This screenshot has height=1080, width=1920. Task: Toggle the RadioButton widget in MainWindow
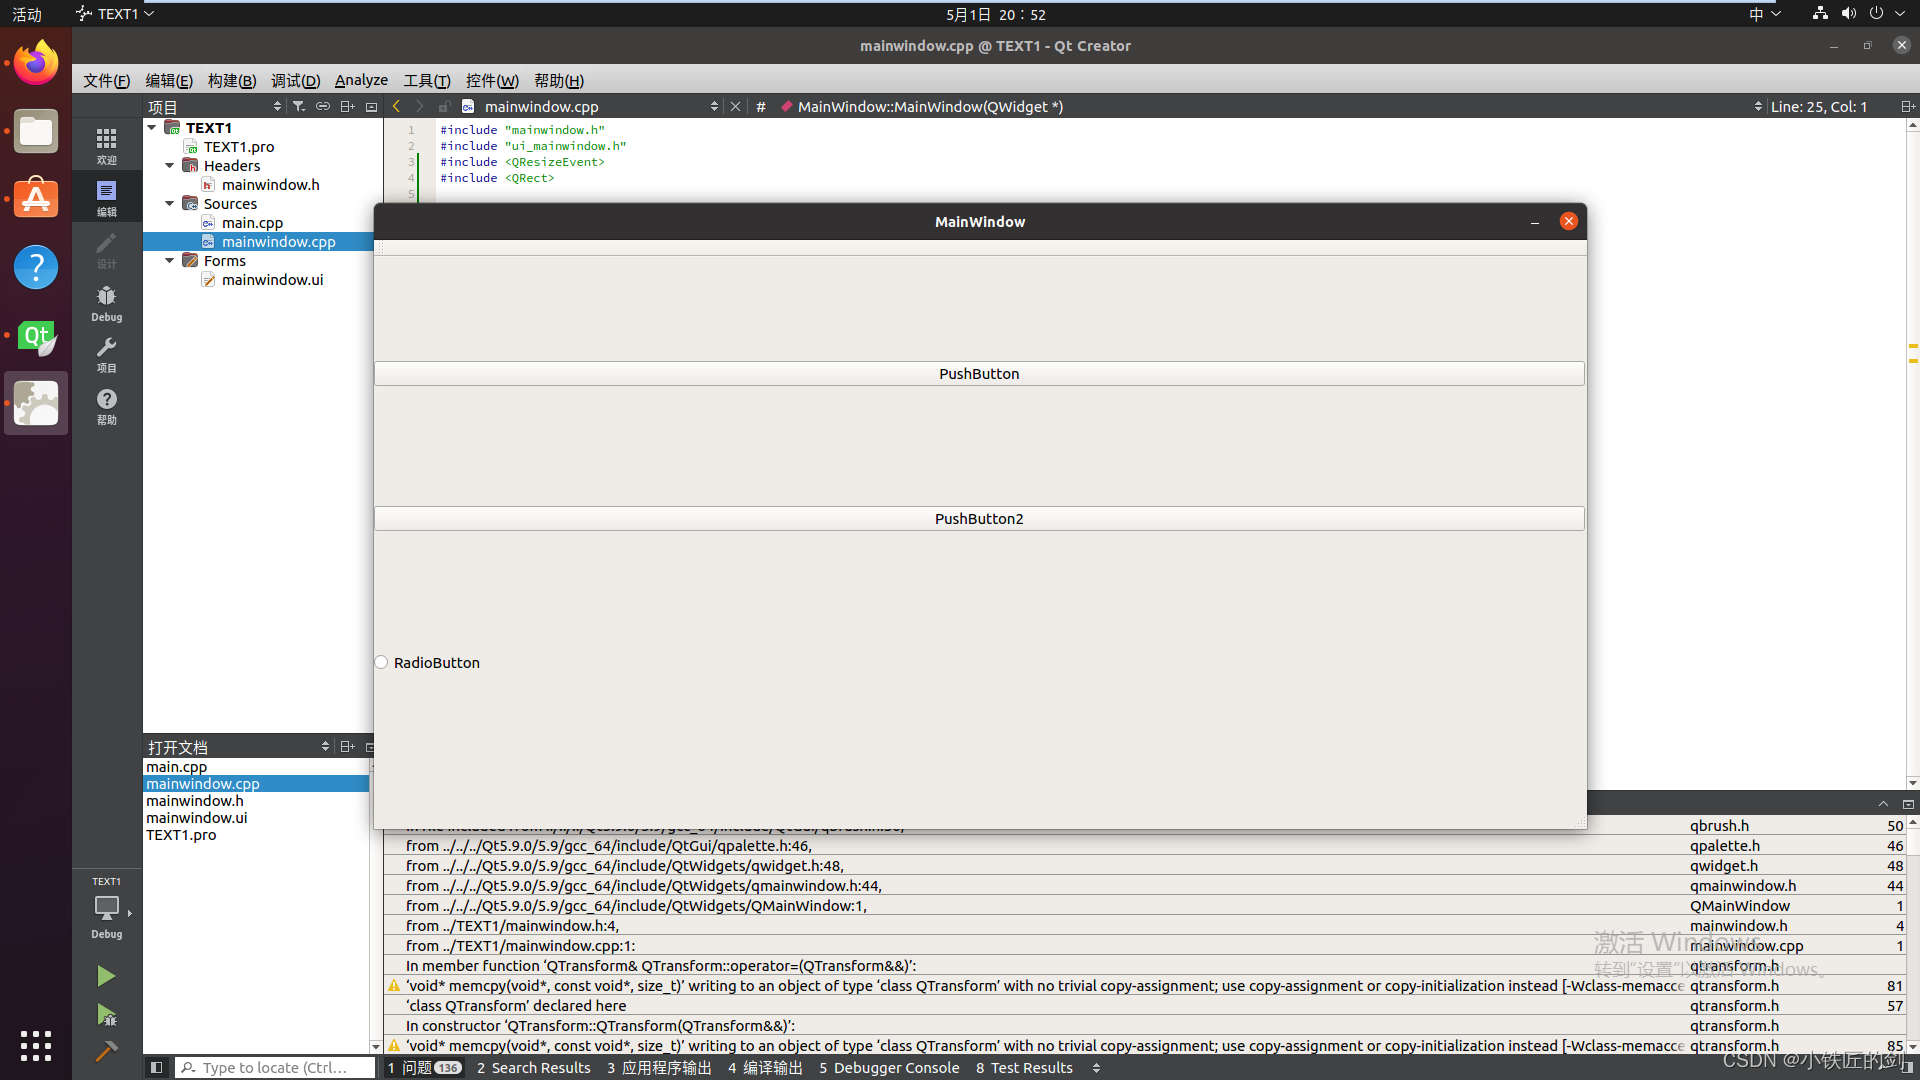pos(381,662)
